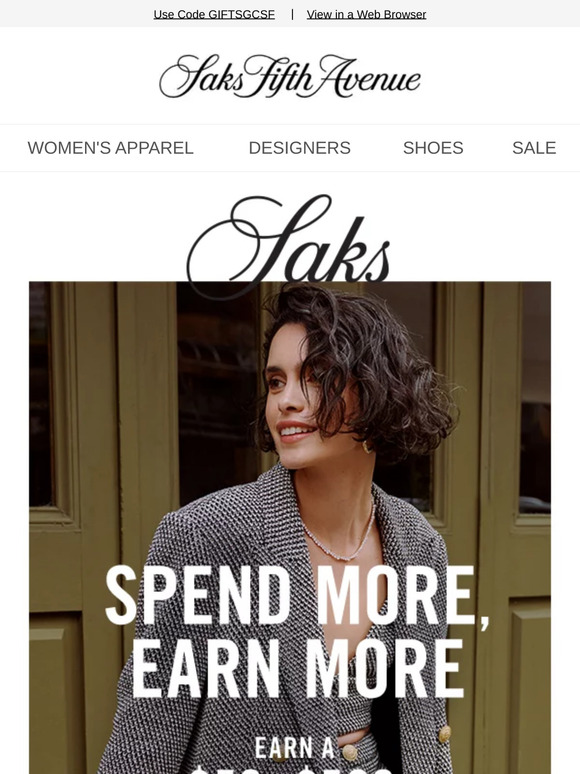Open the Use Code GIFTSGCSF link

[214, 14]
